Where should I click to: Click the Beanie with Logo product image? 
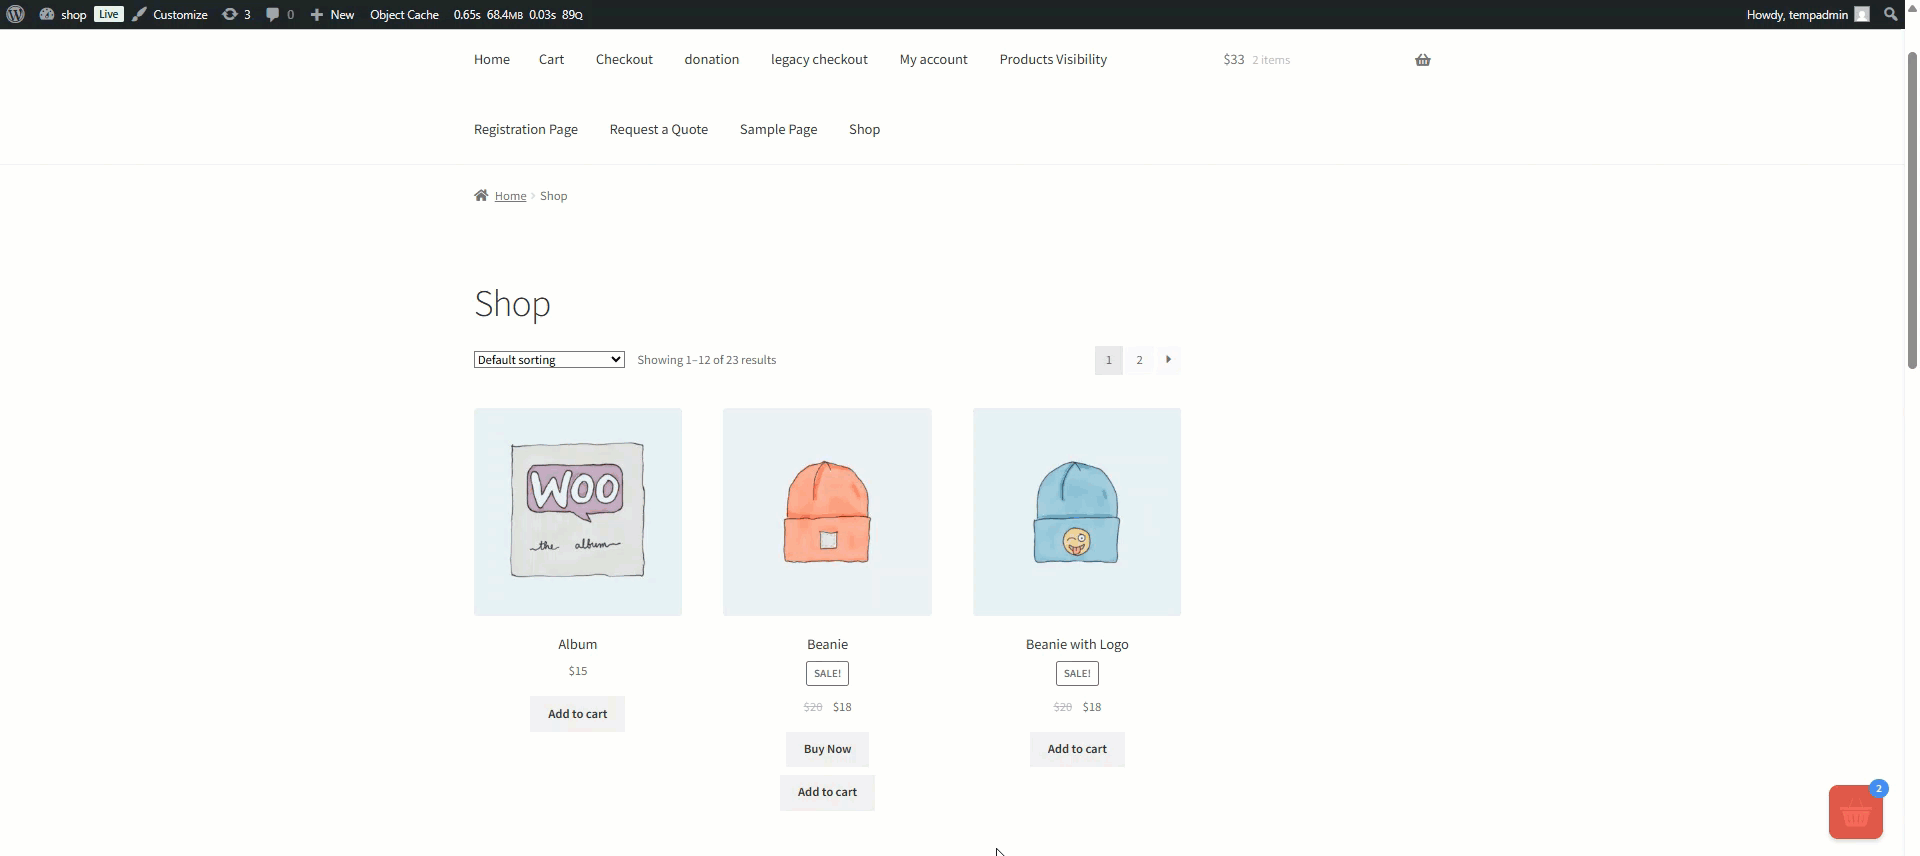click(x=1076, y=512)
